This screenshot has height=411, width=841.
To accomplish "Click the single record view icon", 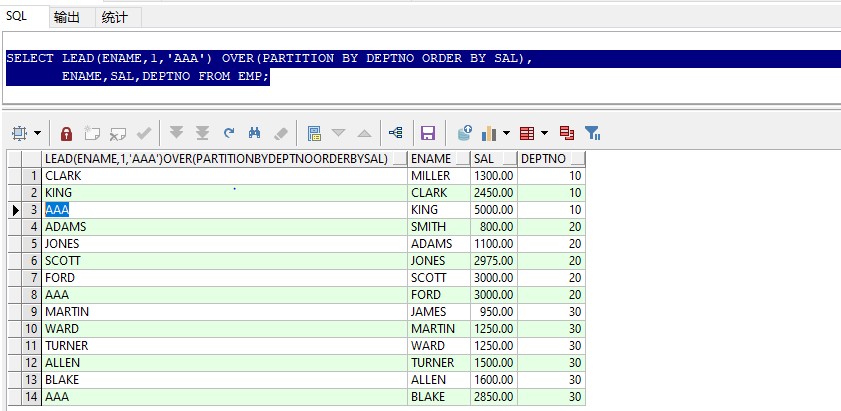I will pos(314,133).
